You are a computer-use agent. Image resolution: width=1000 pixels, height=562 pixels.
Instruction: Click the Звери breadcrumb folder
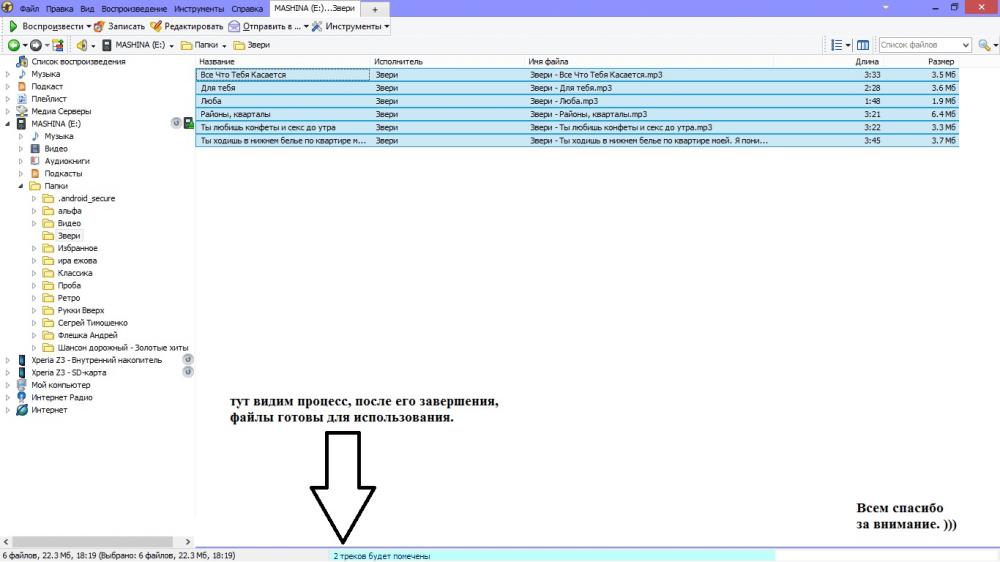tap(252, 45)
